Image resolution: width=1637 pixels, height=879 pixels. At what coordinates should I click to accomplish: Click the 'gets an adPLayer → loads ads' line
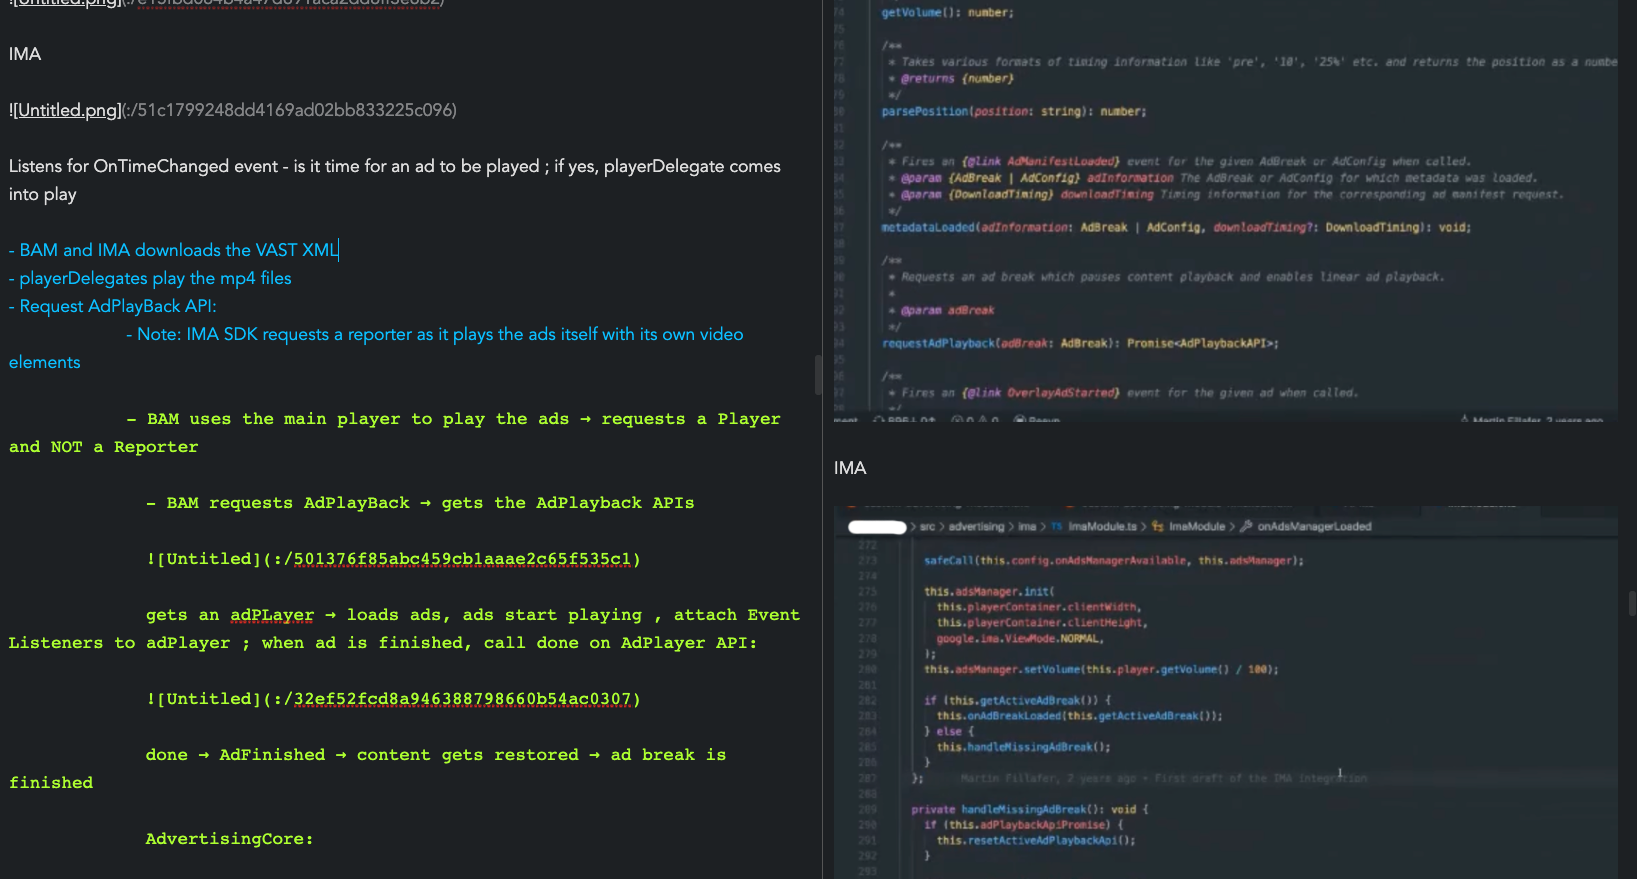pos(404,629)
